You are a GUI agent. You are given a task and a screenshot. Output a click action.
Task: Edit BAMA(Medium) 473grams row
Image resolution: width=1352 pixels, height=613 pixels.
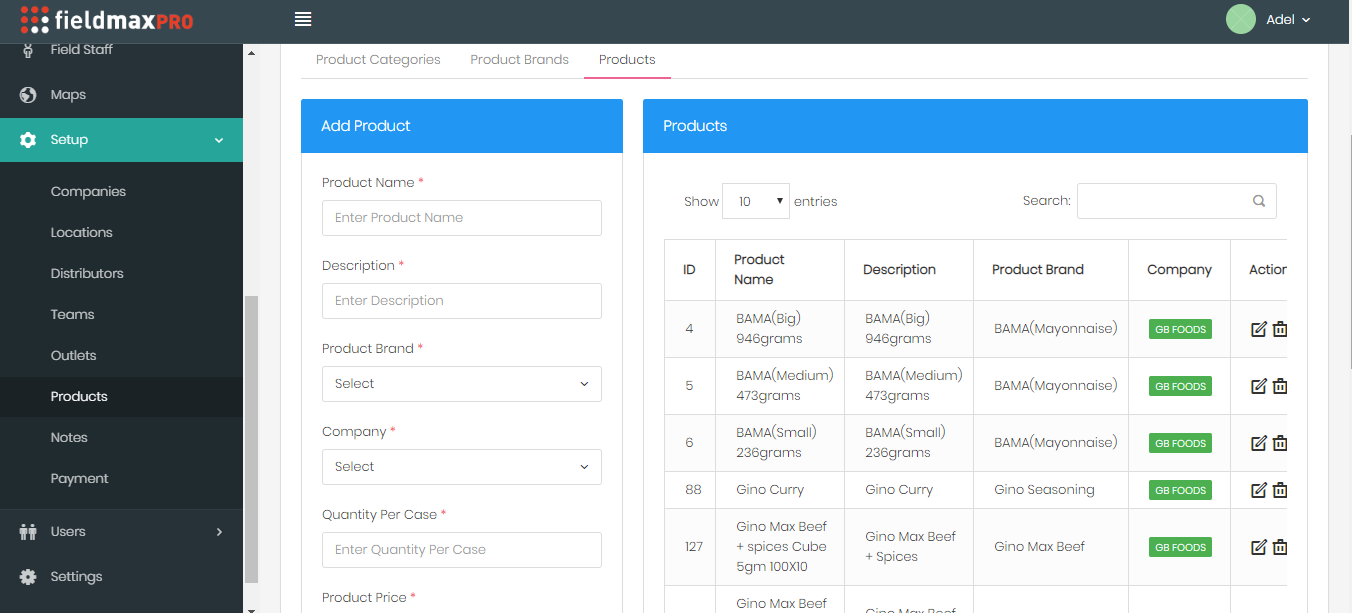1259,386
